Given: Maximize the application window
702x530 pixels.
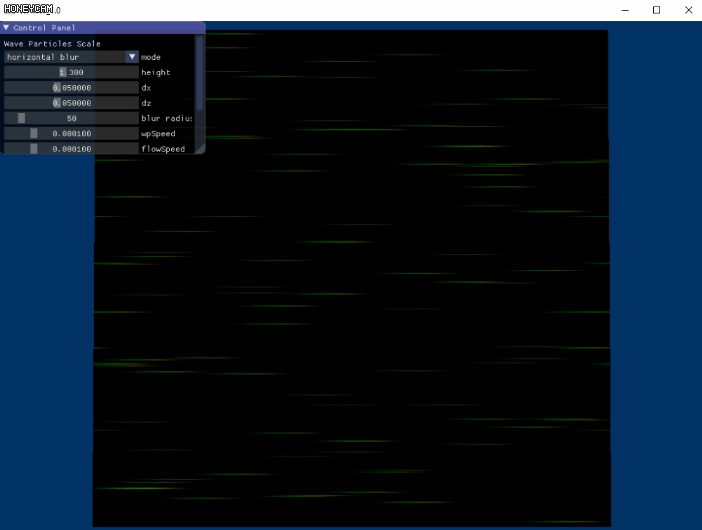Looking at the screenshot, I should 656,10.
